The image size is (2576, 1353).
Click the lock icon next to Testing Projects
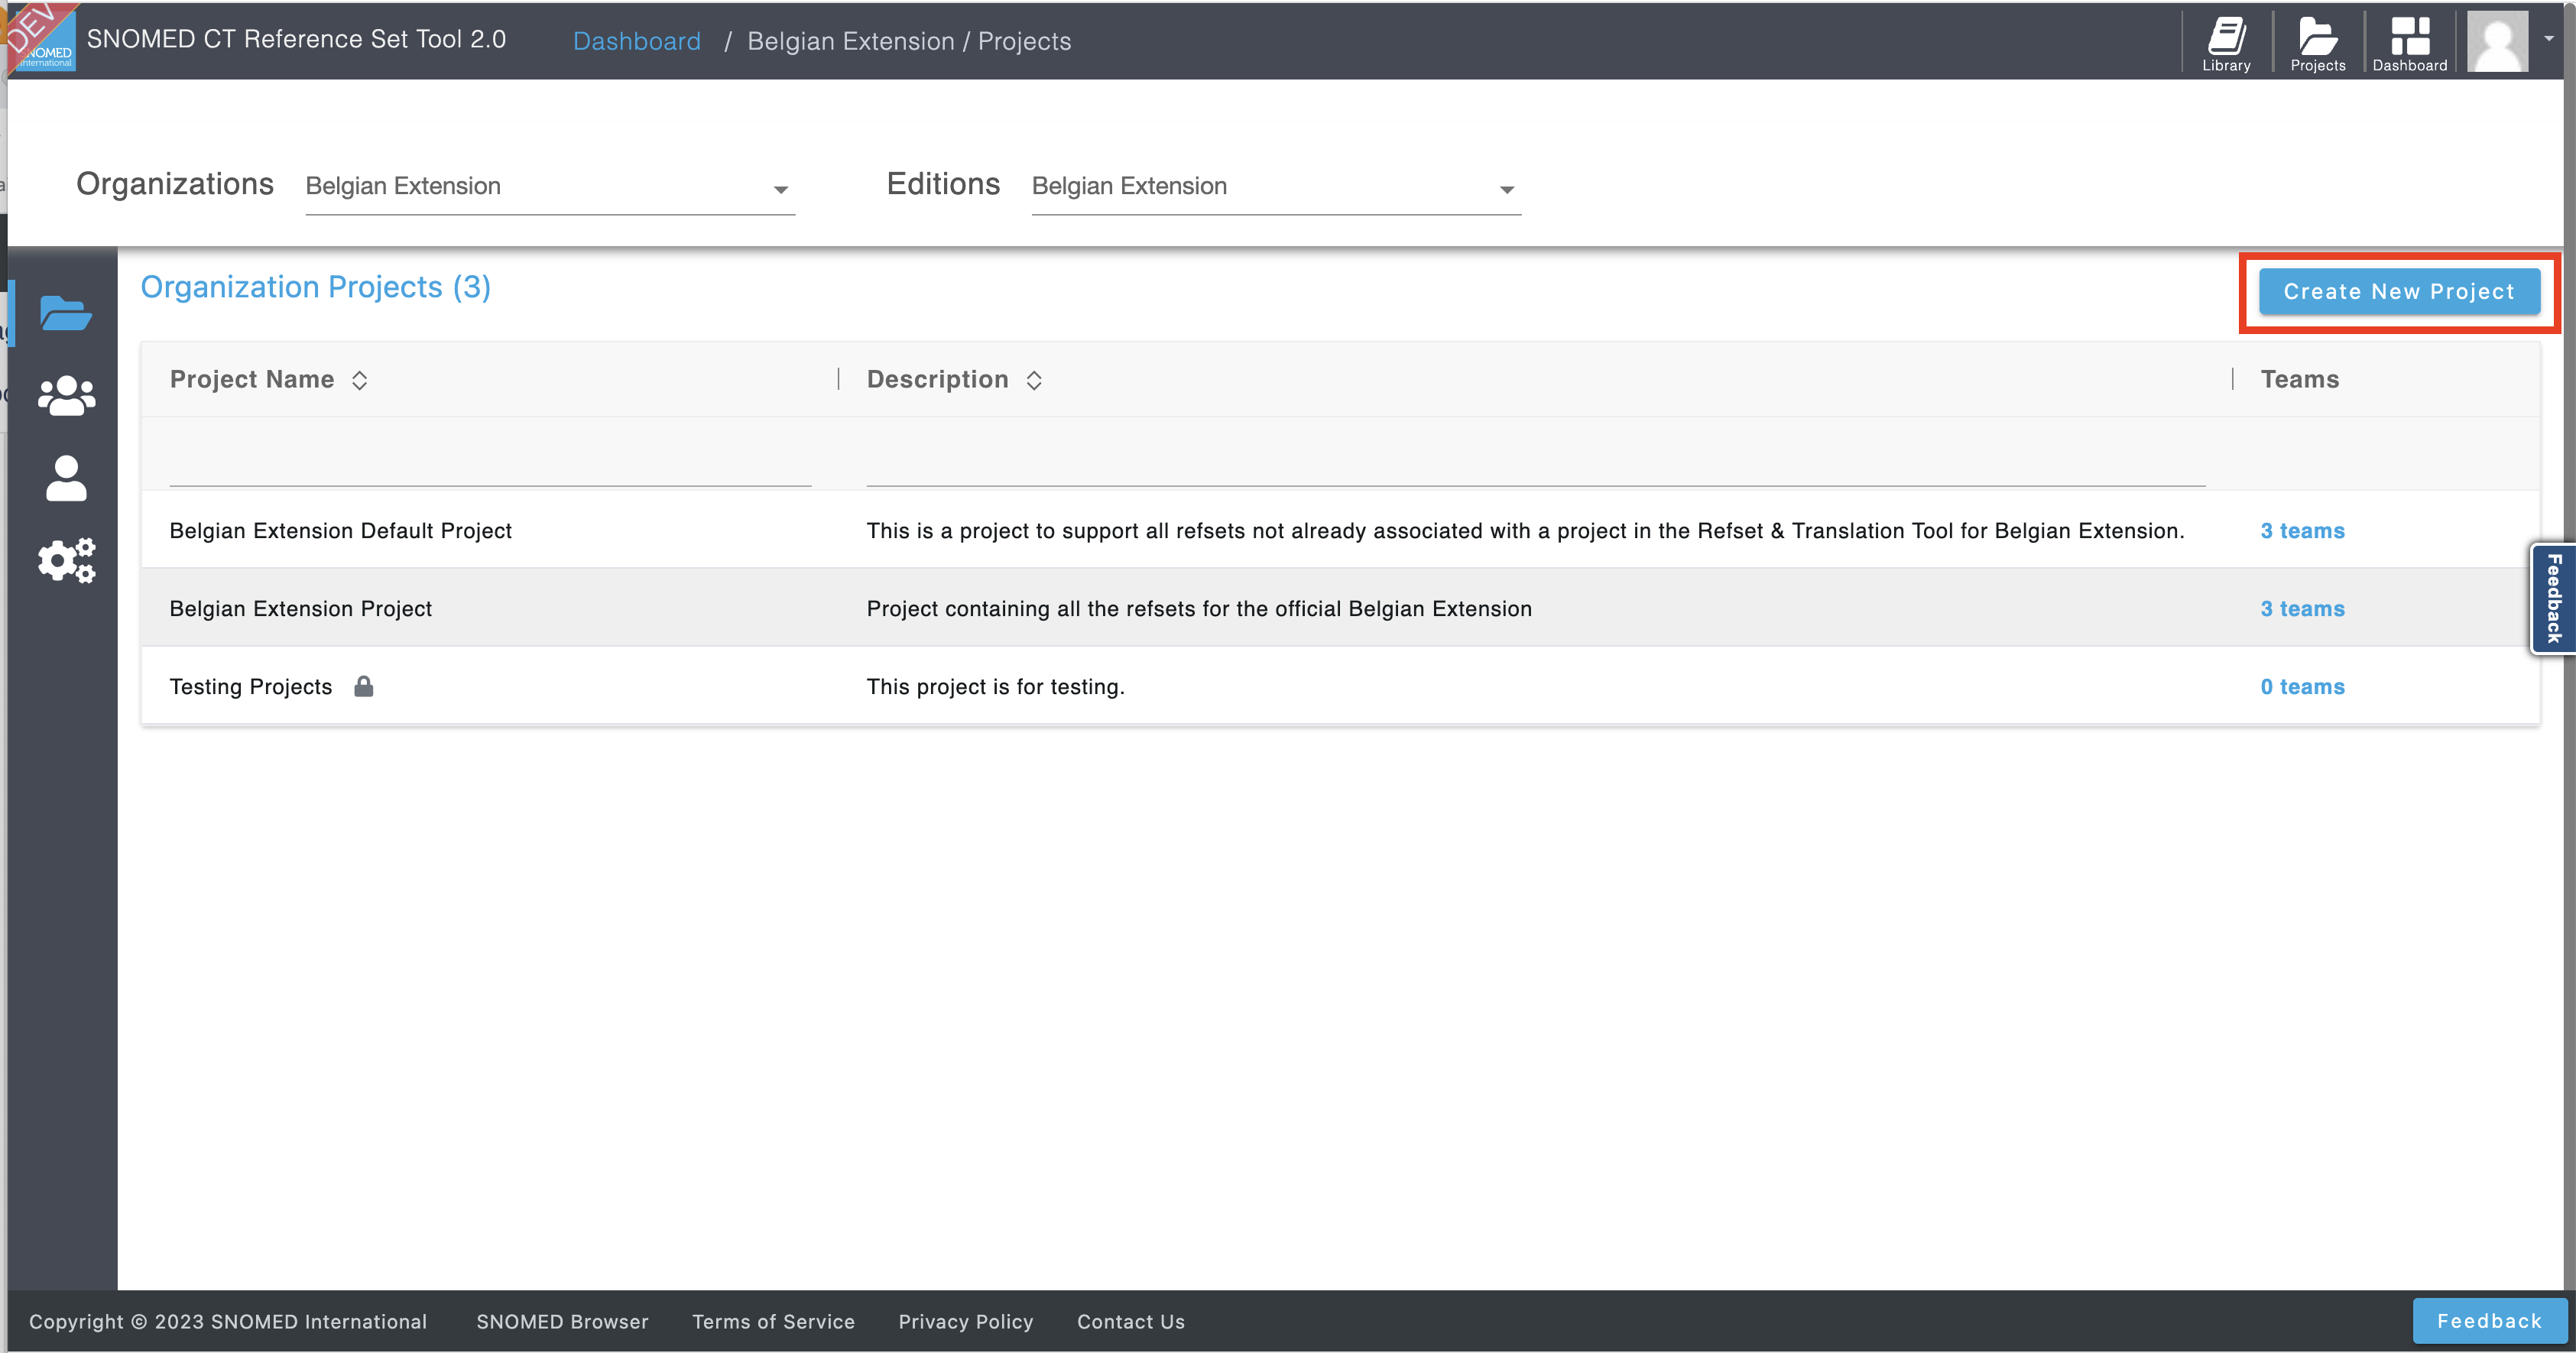364,686
